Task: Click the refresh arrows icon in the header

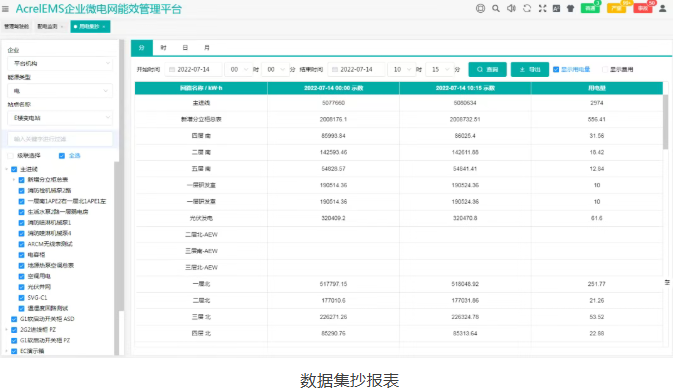Action: (x=527, y=8)
